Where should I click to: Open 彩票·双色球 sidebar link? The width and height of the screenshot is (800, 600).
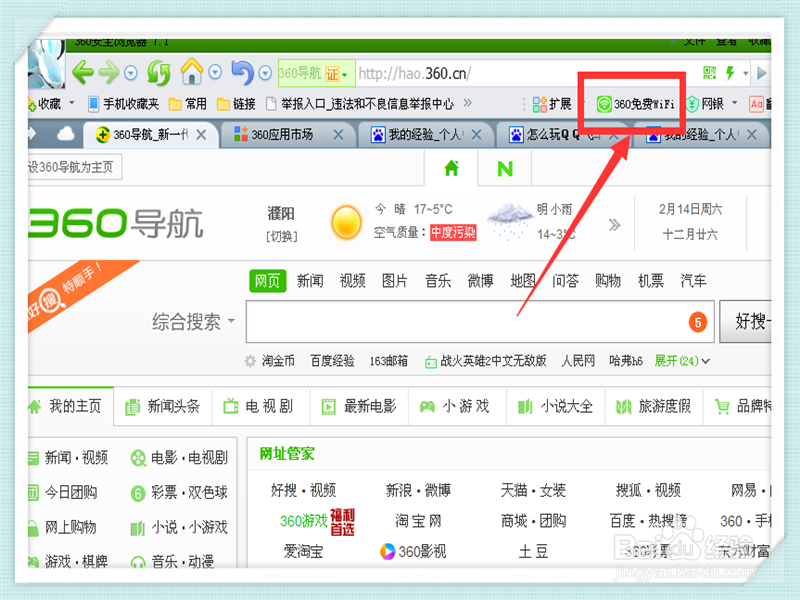click(179, 493)
